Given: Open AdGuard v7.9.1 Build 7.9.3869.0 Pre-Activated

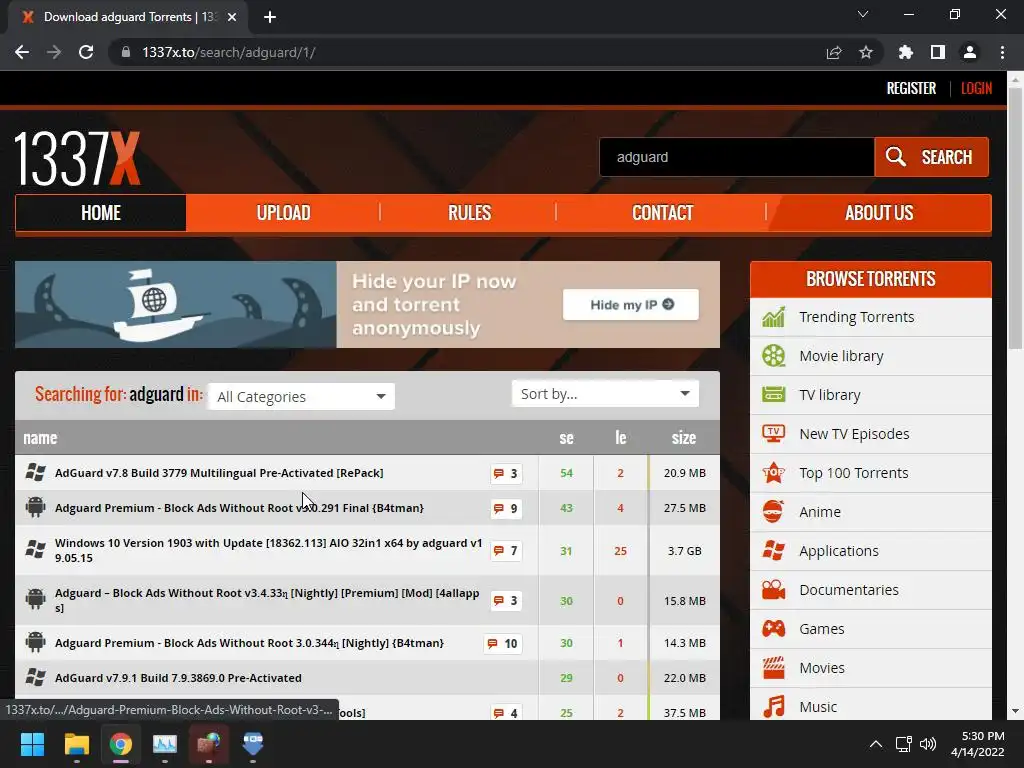Looking at the screenshot, I should point(178,678).
